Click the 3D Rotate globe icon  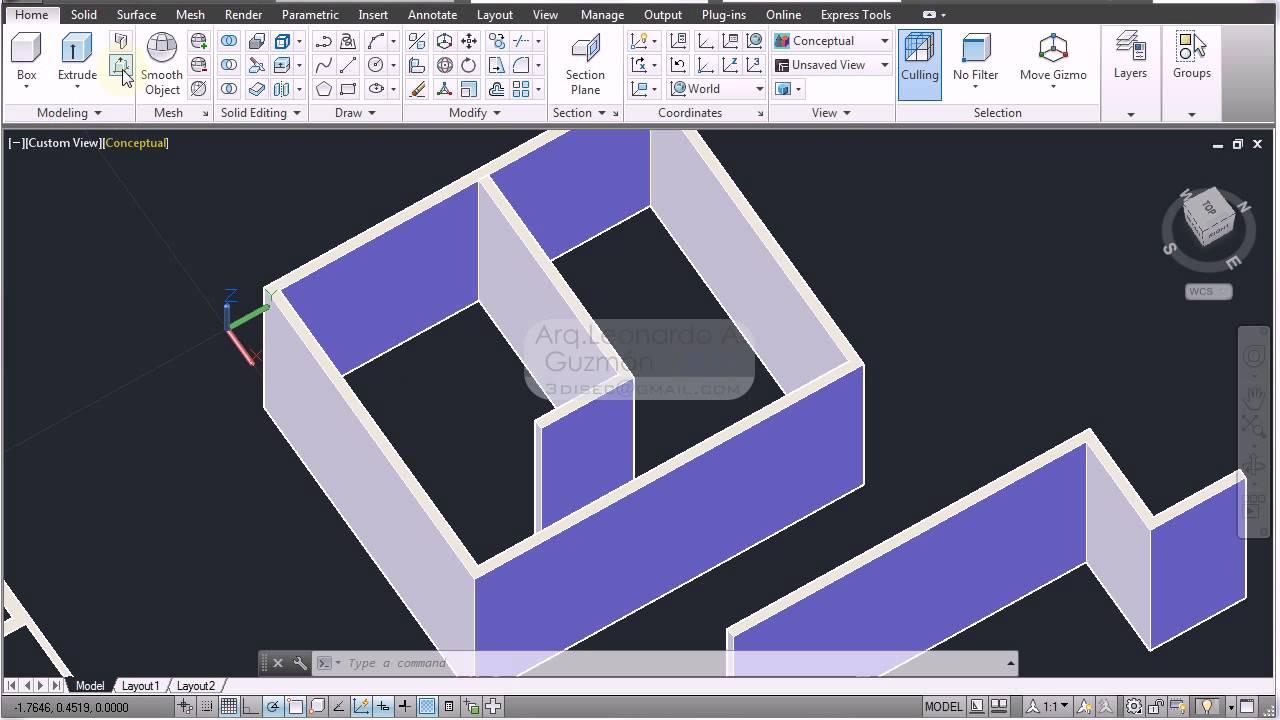(x=444, y=65)
